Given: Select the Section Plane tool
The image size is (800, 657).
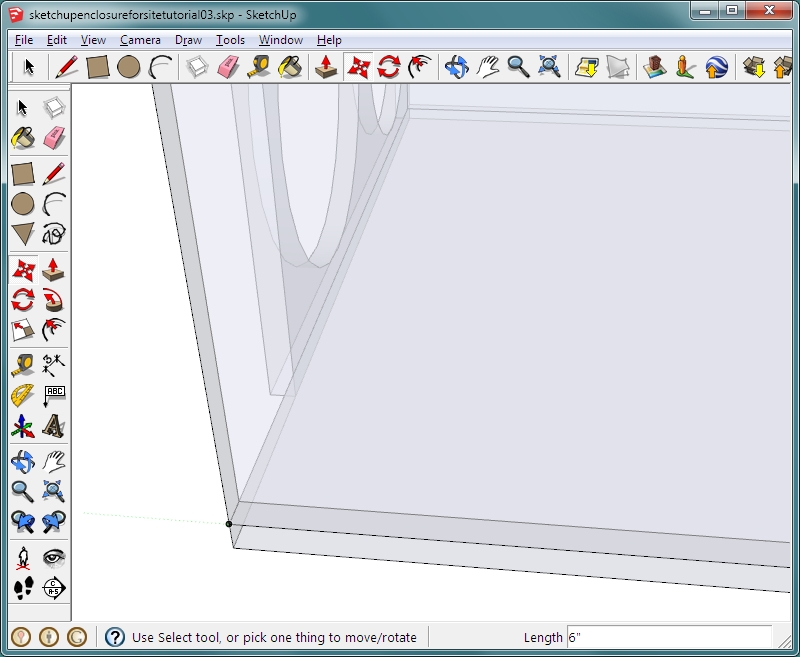Looking at the screenshot, I should (54, 588).
